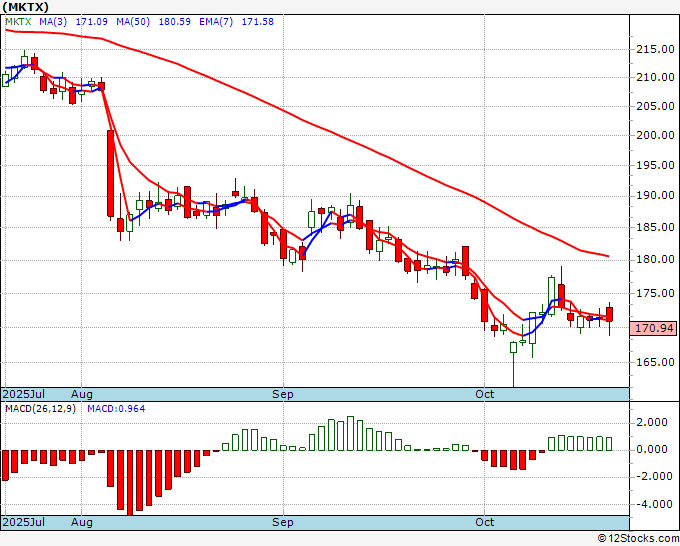Click the 12Stocks.com copyright text
Screen dimensions: 680x546
[x=638, y=539]
